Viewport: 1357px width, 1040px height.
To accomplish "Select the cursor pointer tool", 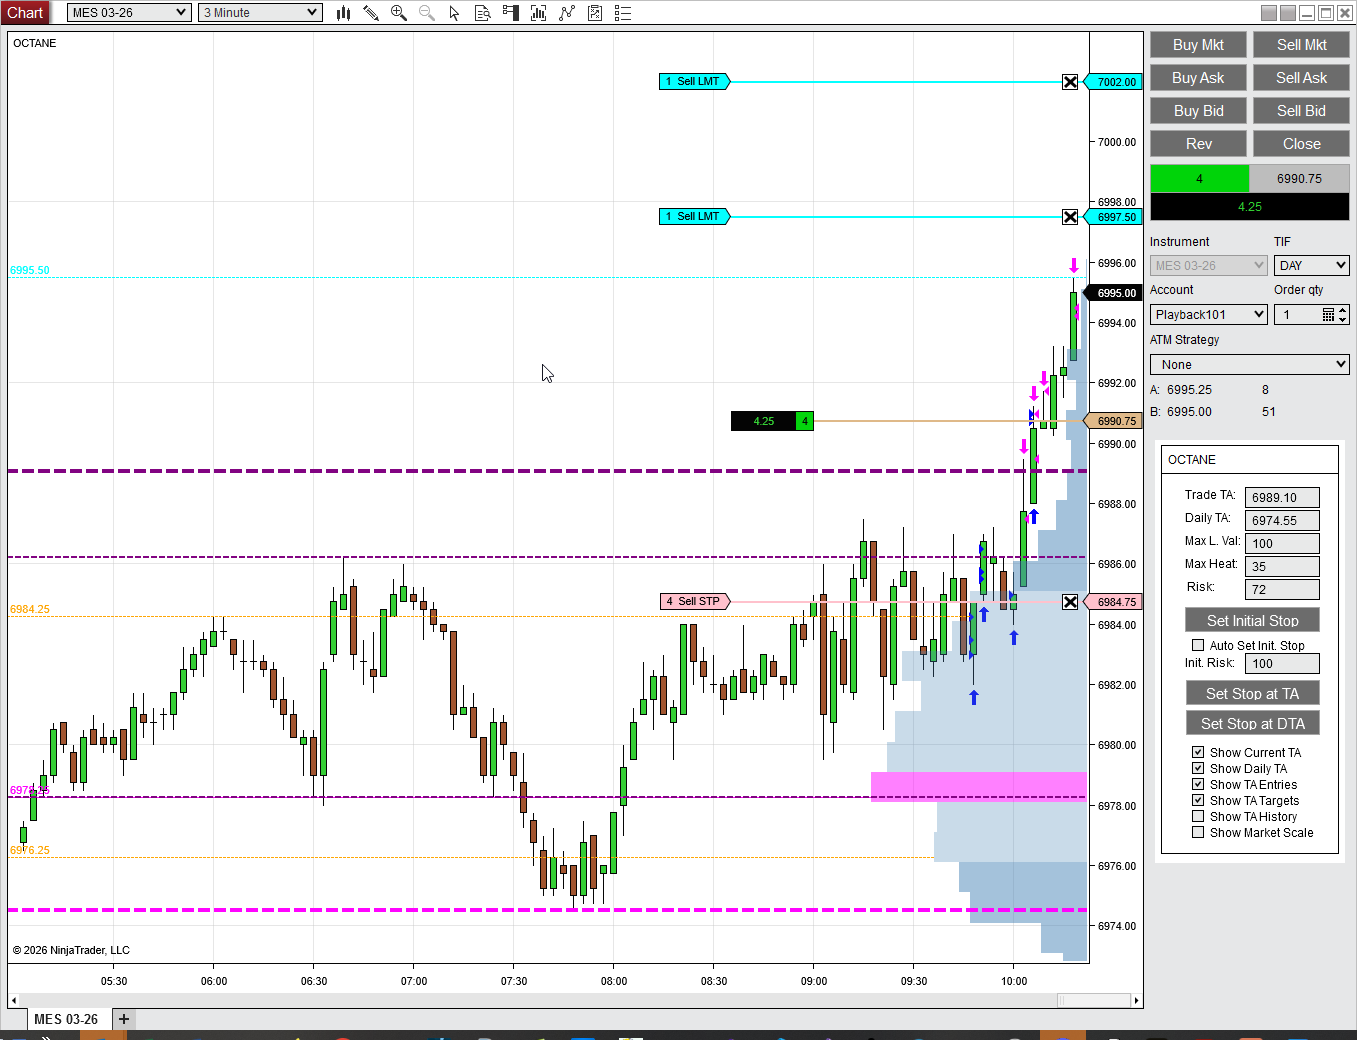I will 454,13.
